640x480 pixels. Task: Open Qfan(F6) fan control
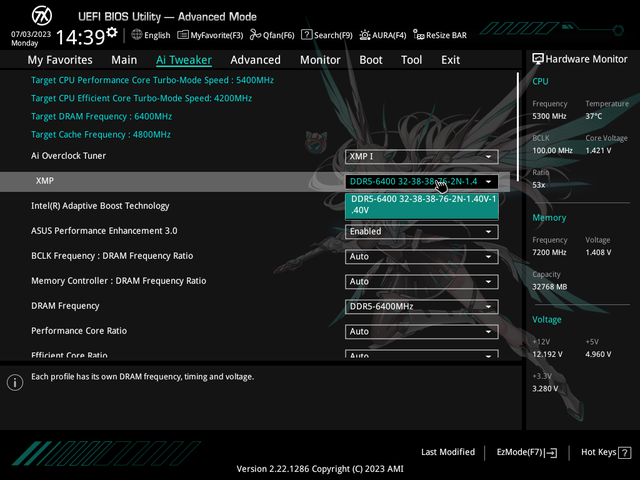point(272,35)
